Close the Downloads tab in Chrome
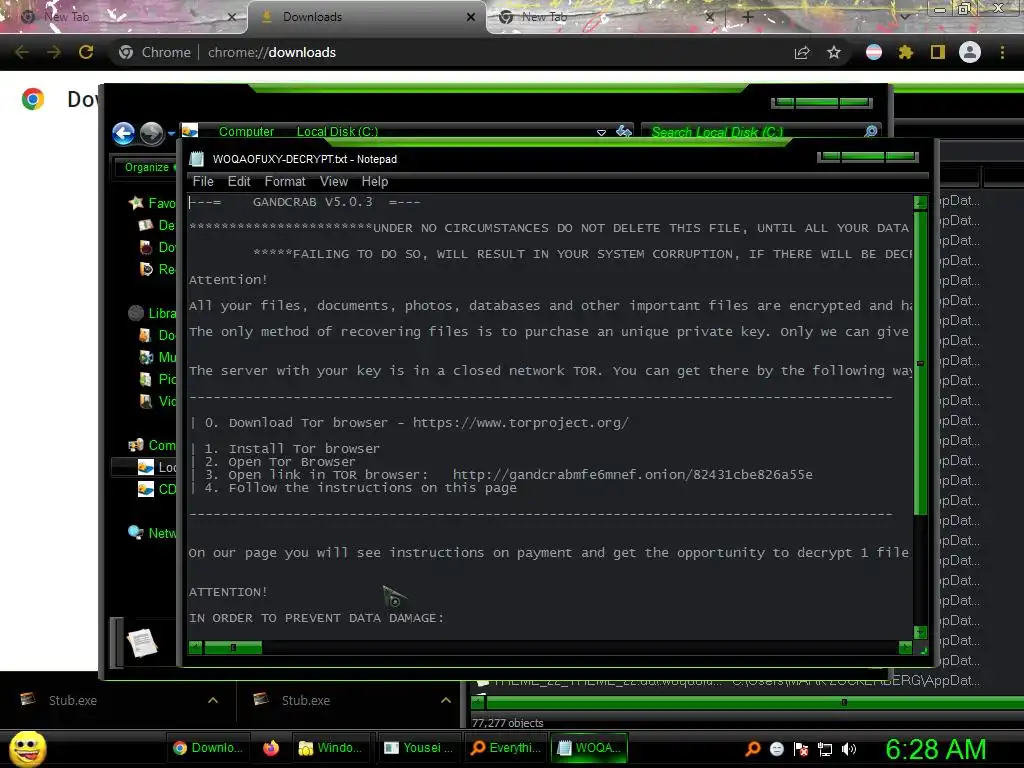Viewport: 1024px width, 768px height. click(471, 17)
